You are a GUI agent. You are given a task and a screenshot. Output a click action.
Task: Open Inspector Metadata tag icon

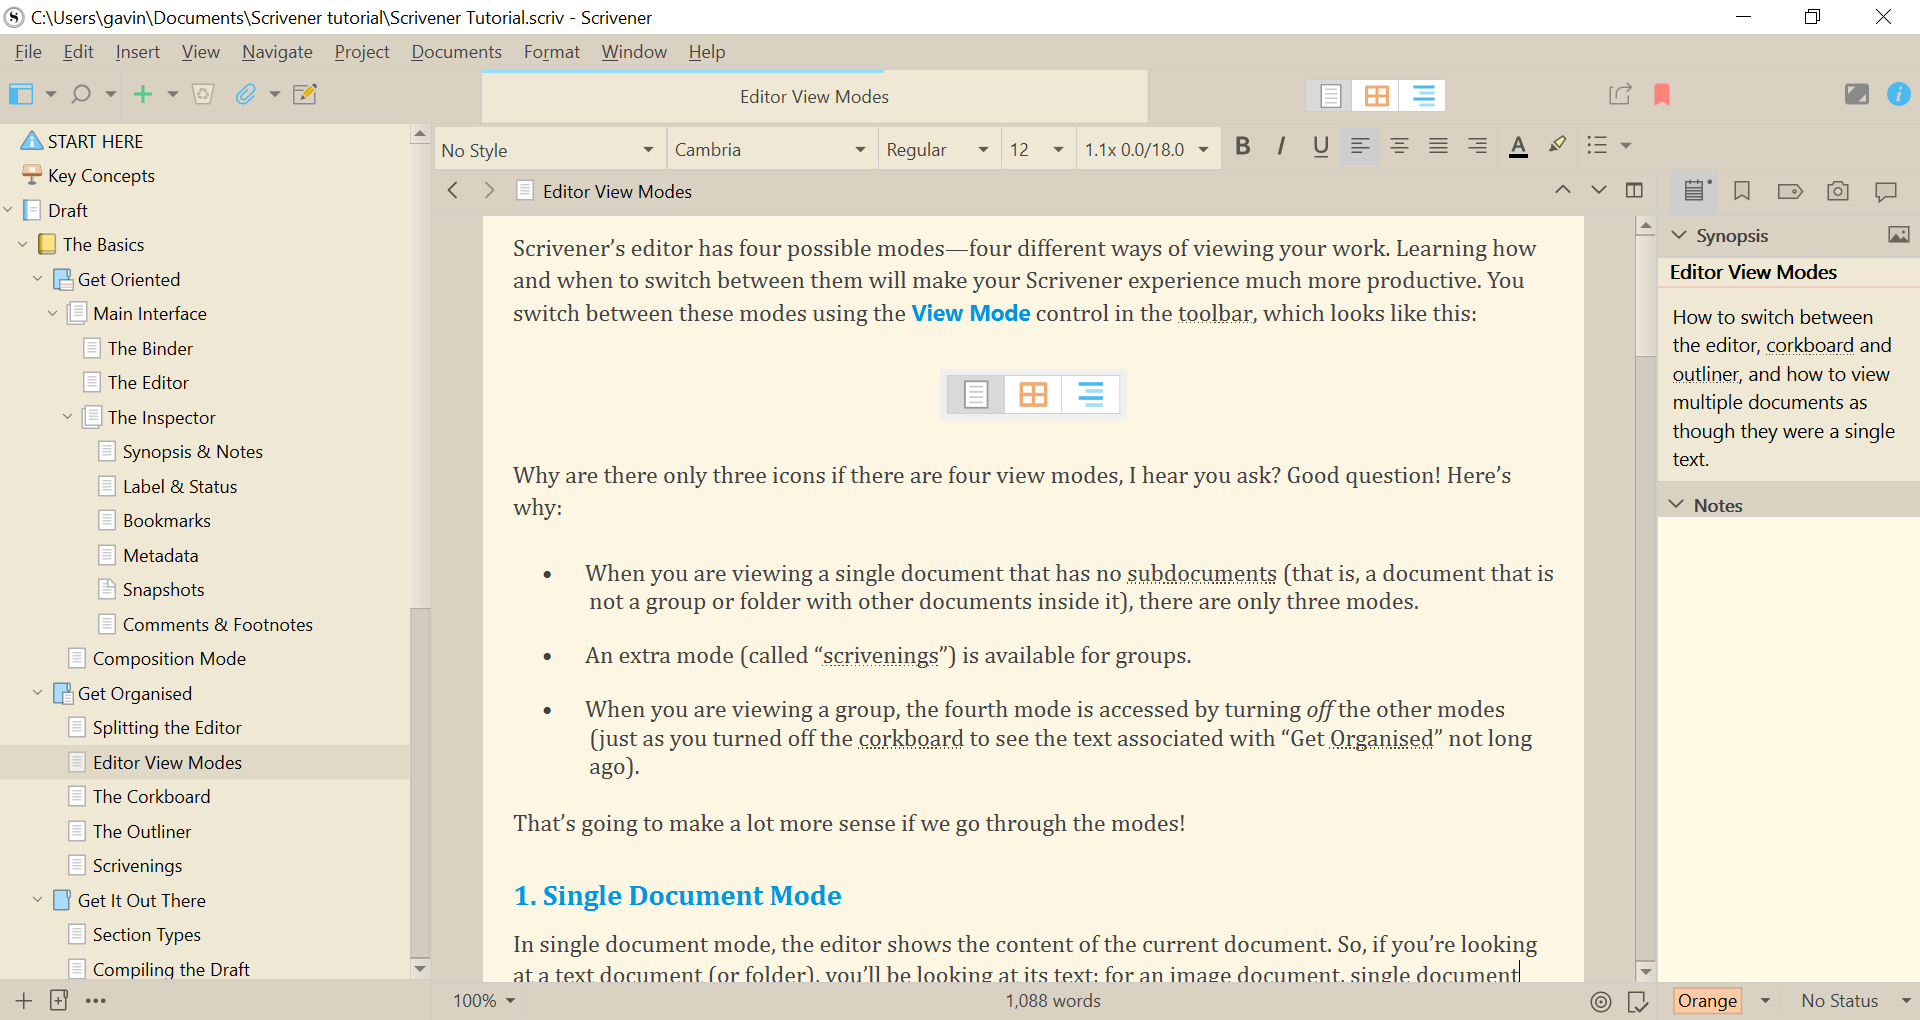tap(1790, 191)
